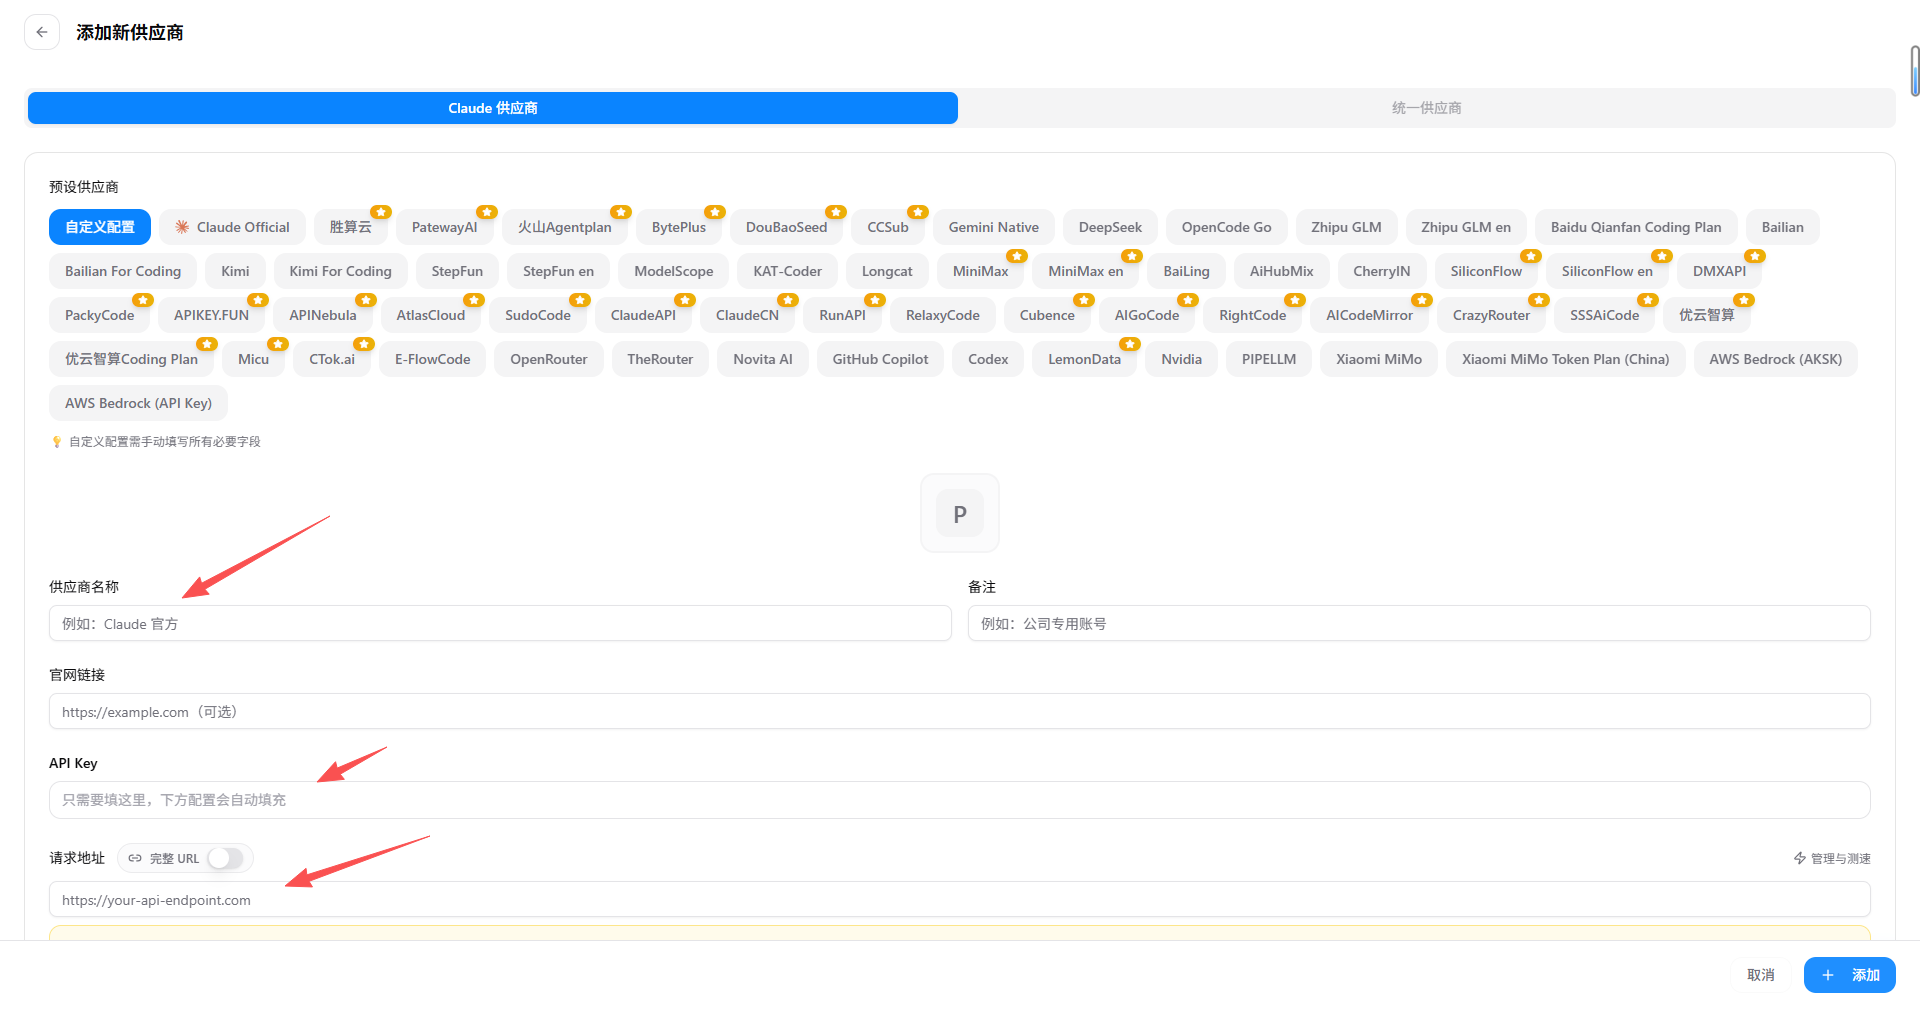
Task: Click the vertical scrollbar thumb
Action: tap(1915, 70)
